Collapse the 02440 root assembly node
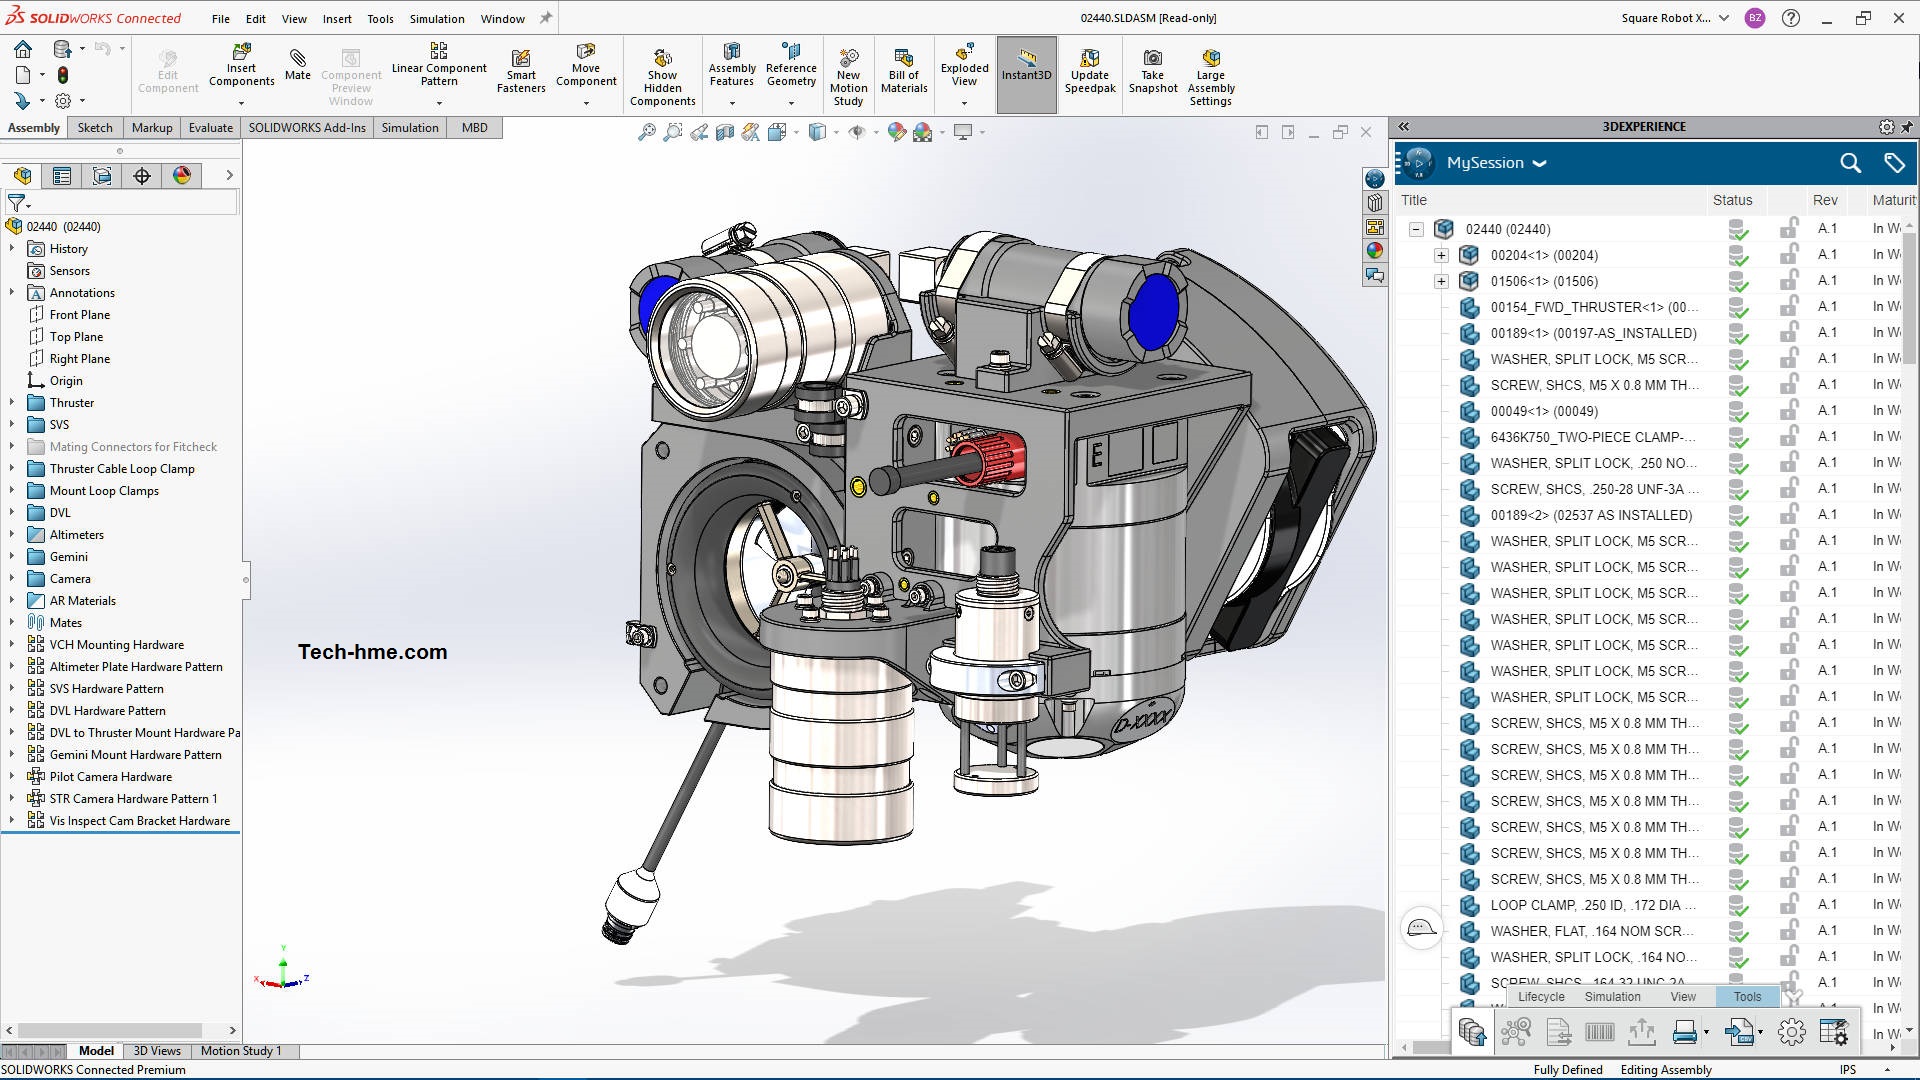 (1414, 229)
